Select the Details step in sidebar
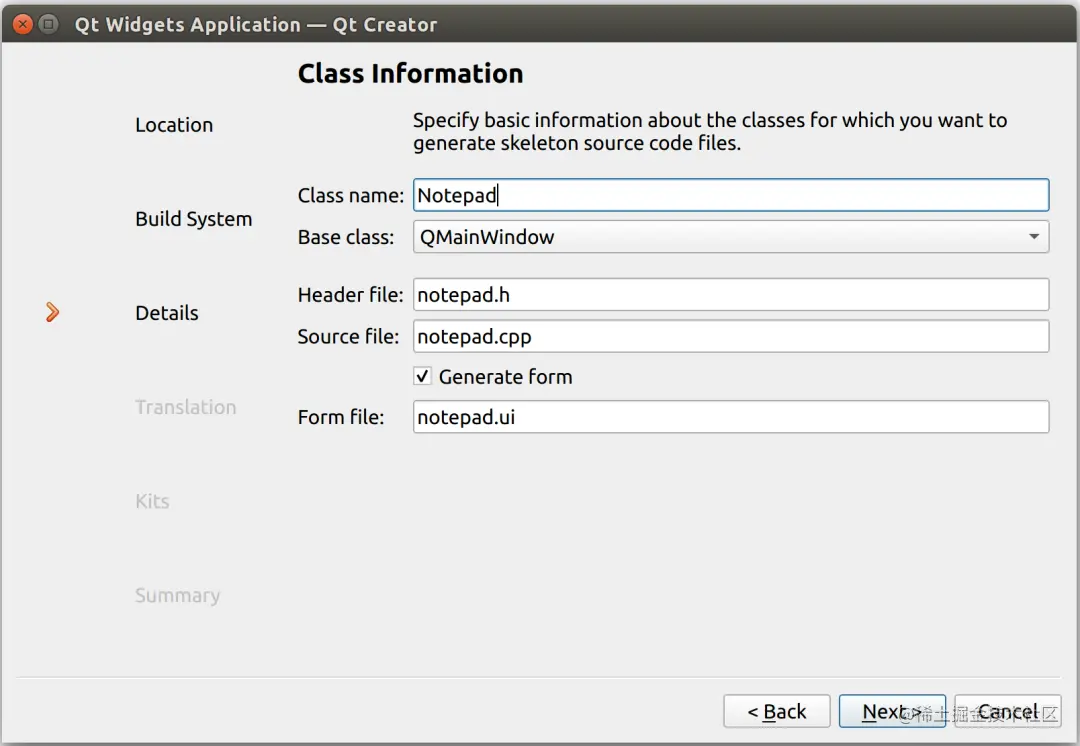This screenshot has height=746, width=1080. [x=167, y=313]
